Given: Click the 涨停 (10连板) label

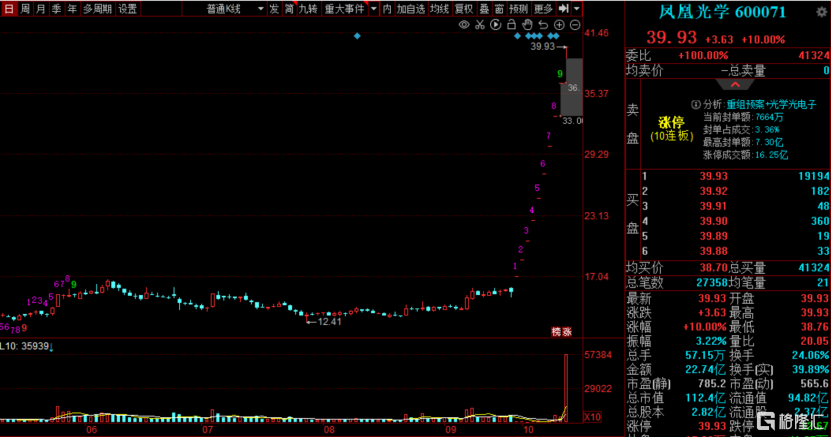Looking at the screenshot, I should pos(671,129).
